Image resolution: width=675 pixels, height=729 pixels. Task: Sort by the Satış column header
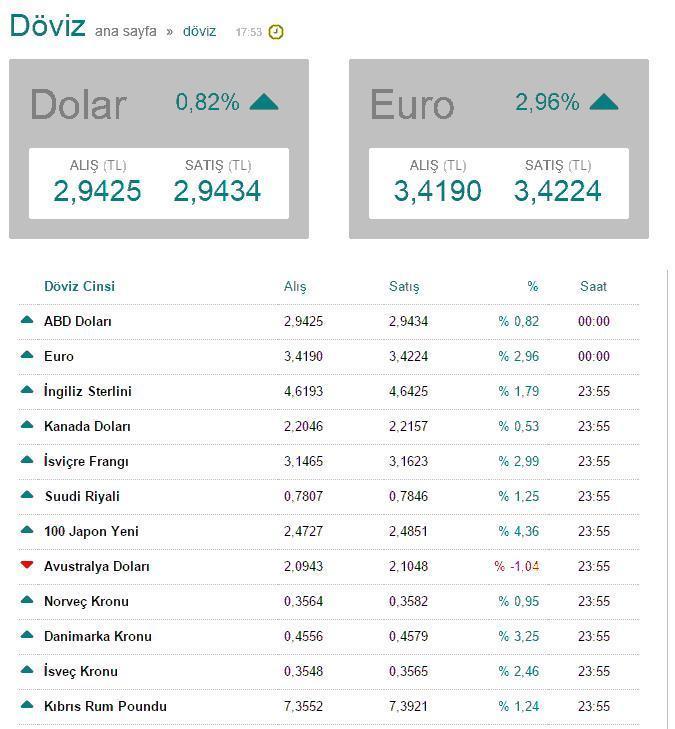[404, 286]
